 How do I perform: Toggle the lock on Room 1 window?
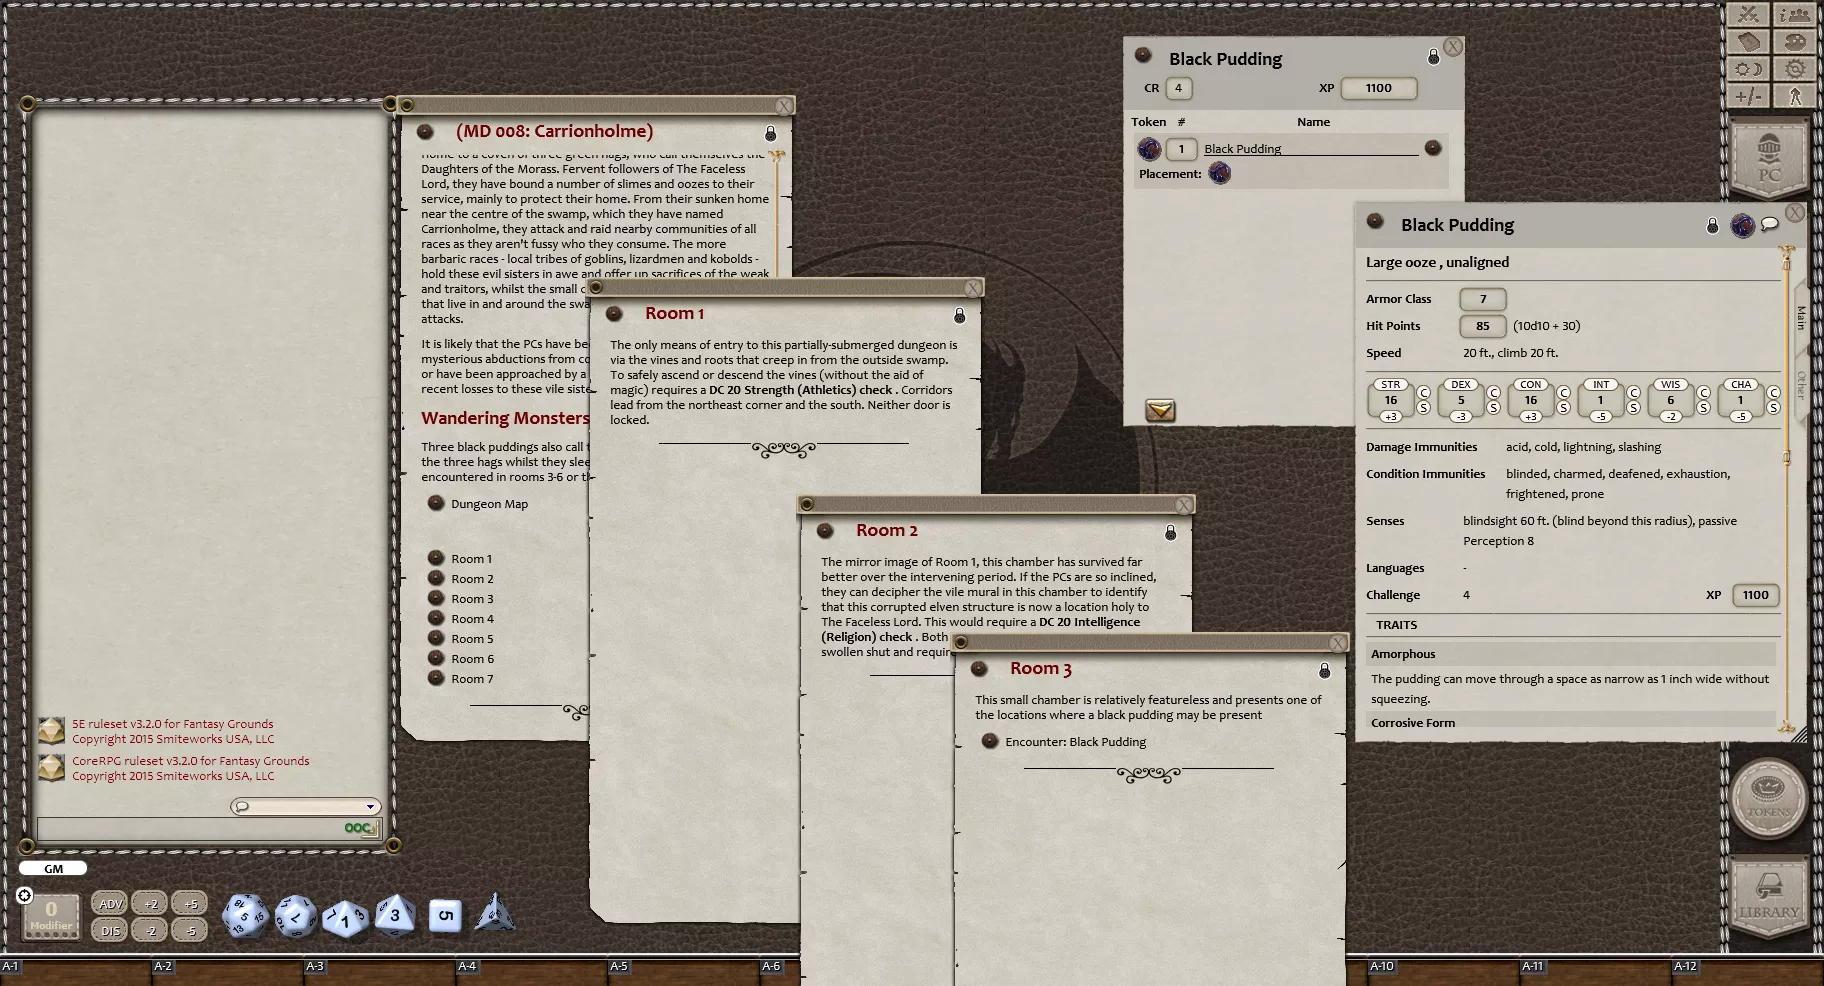click(x=959, y=315)
